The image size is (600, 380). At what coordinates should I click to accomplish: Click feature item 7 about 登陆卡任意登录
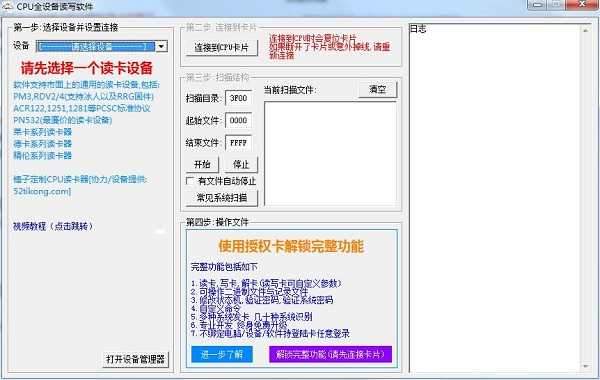click(270, 333)
